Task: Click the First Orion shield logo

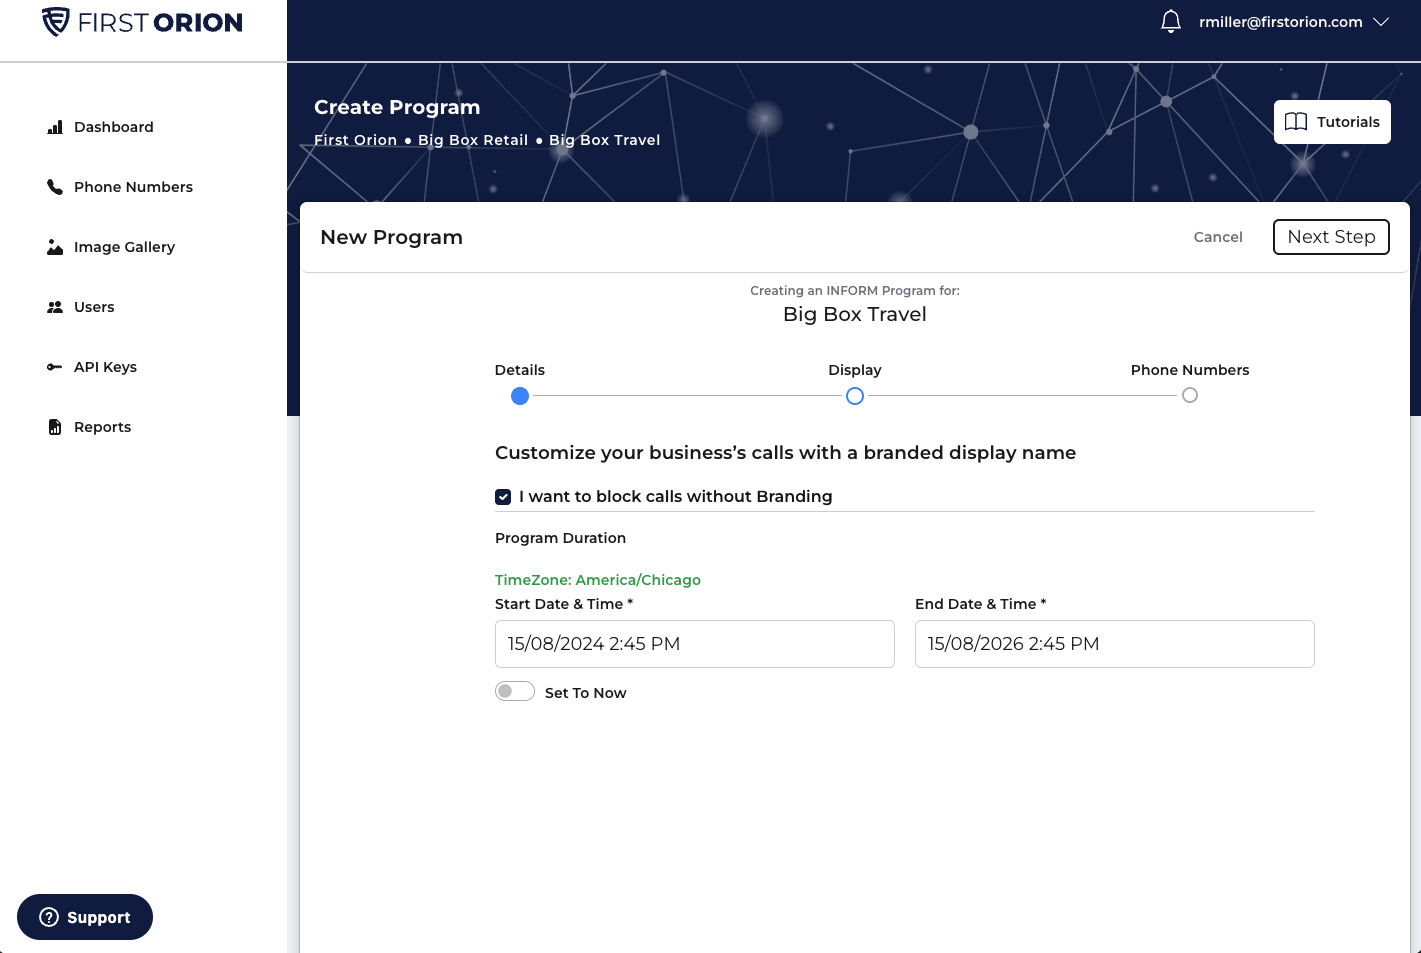Action: [x=56, y=22]
